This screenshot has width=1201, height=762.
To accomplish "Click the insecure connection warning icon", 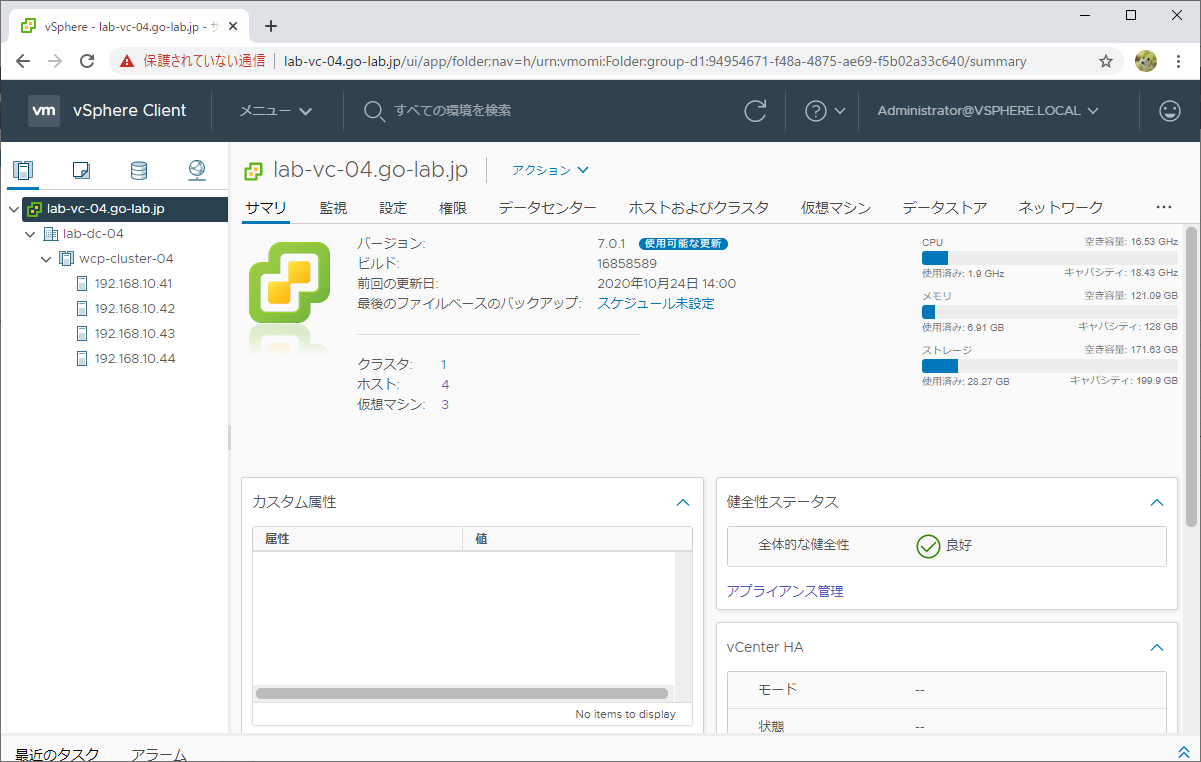I will point(127,61).
